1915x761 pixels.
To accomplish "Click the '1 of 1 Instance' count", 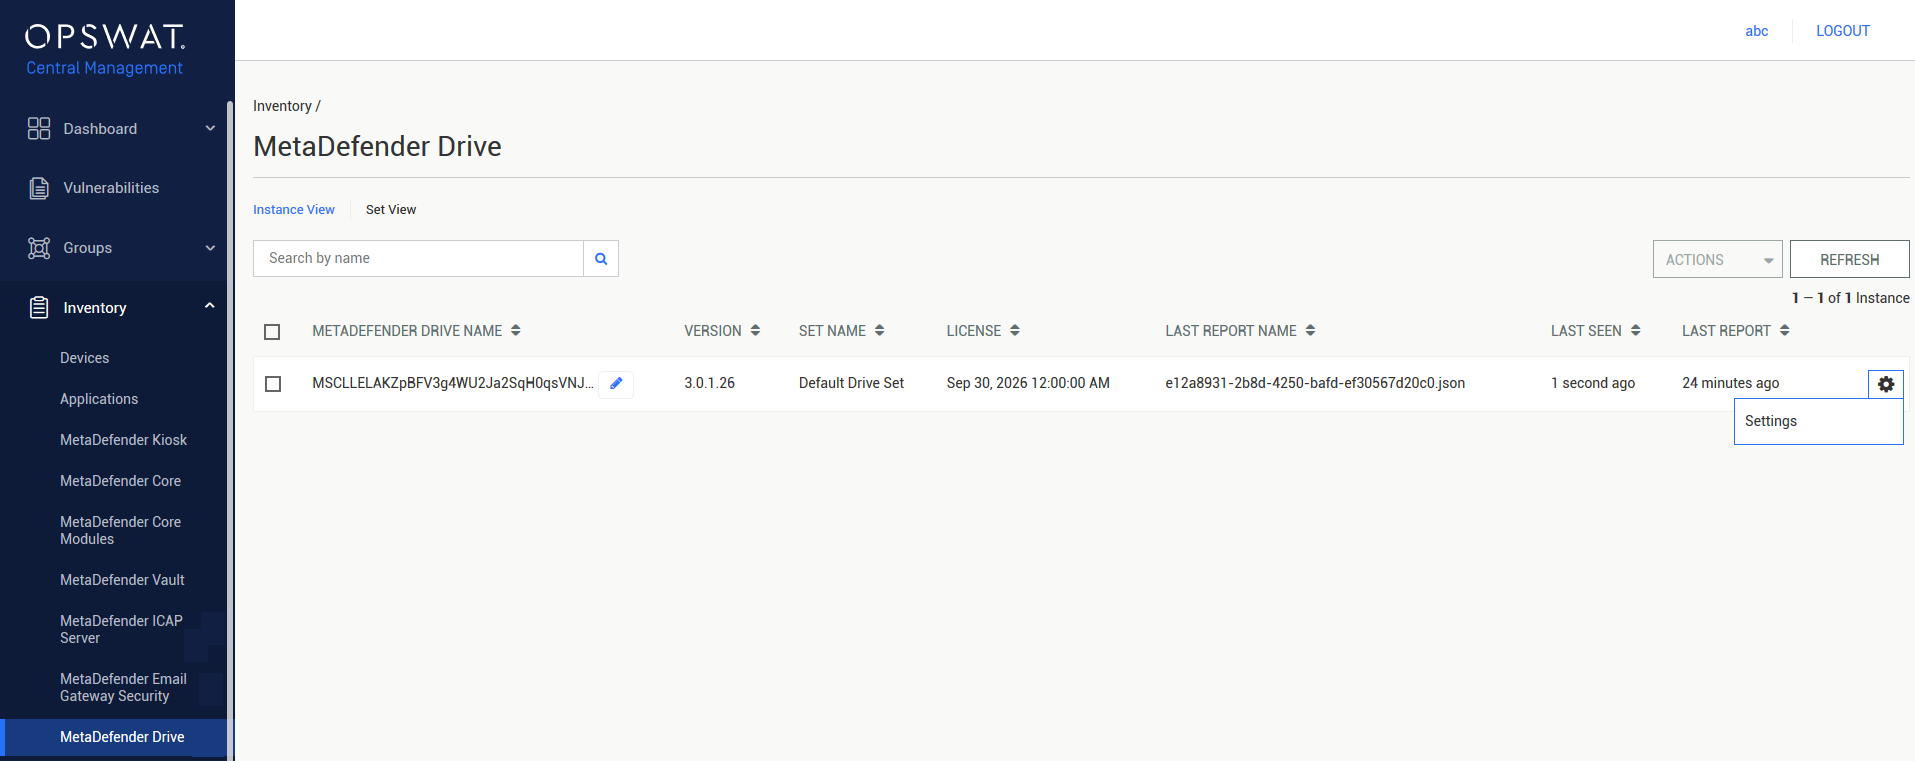I will [x=1850, y=298].
